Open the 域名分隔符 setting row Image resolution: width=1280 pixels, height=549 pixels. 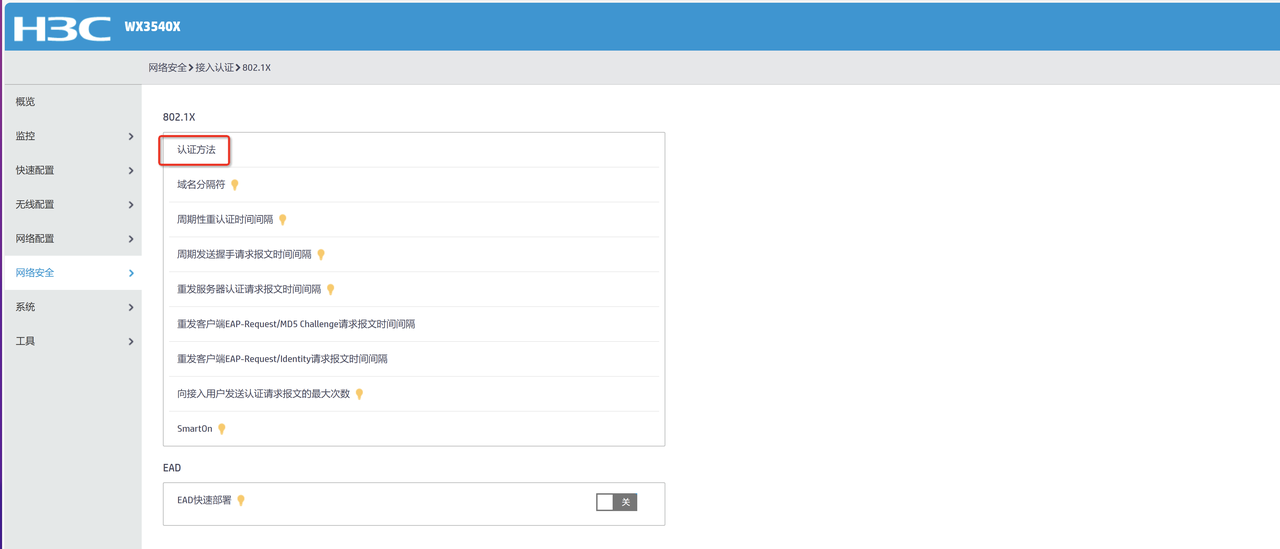(414, 185)
